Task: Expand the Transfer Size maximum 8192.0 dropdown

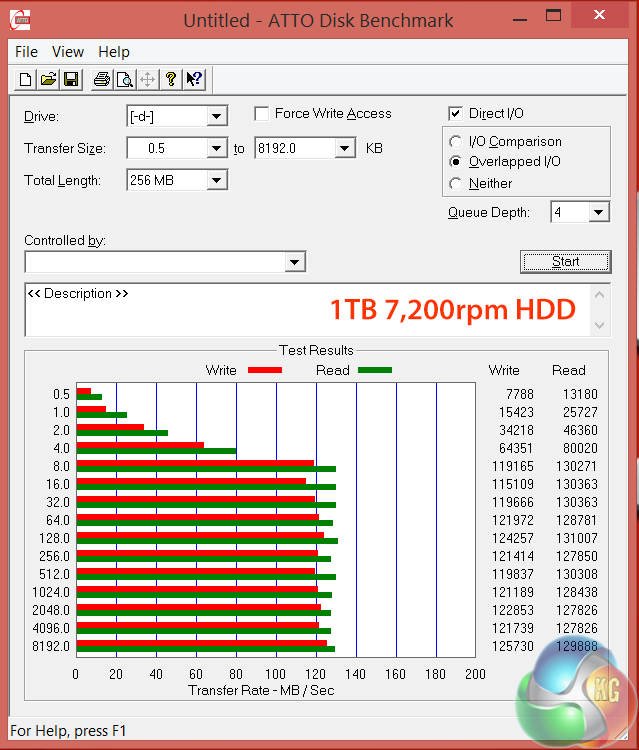Action: click(x=344, y=148)
